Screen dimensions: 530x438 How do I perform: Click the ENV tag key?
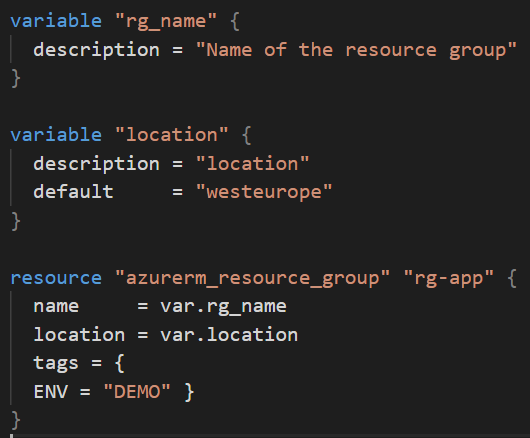(50, 392)
